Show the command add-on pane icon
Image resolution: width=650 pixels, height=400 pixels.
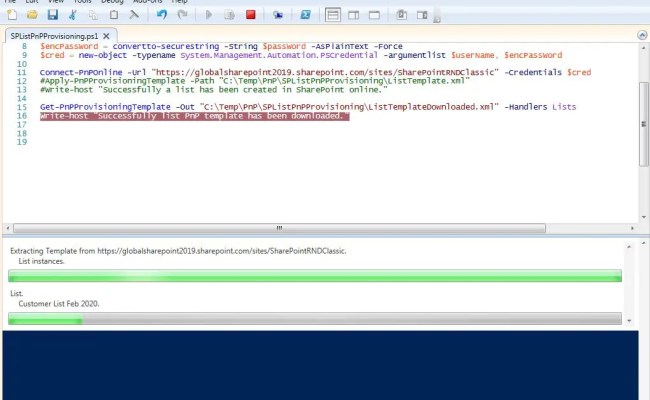pos(422,15)
